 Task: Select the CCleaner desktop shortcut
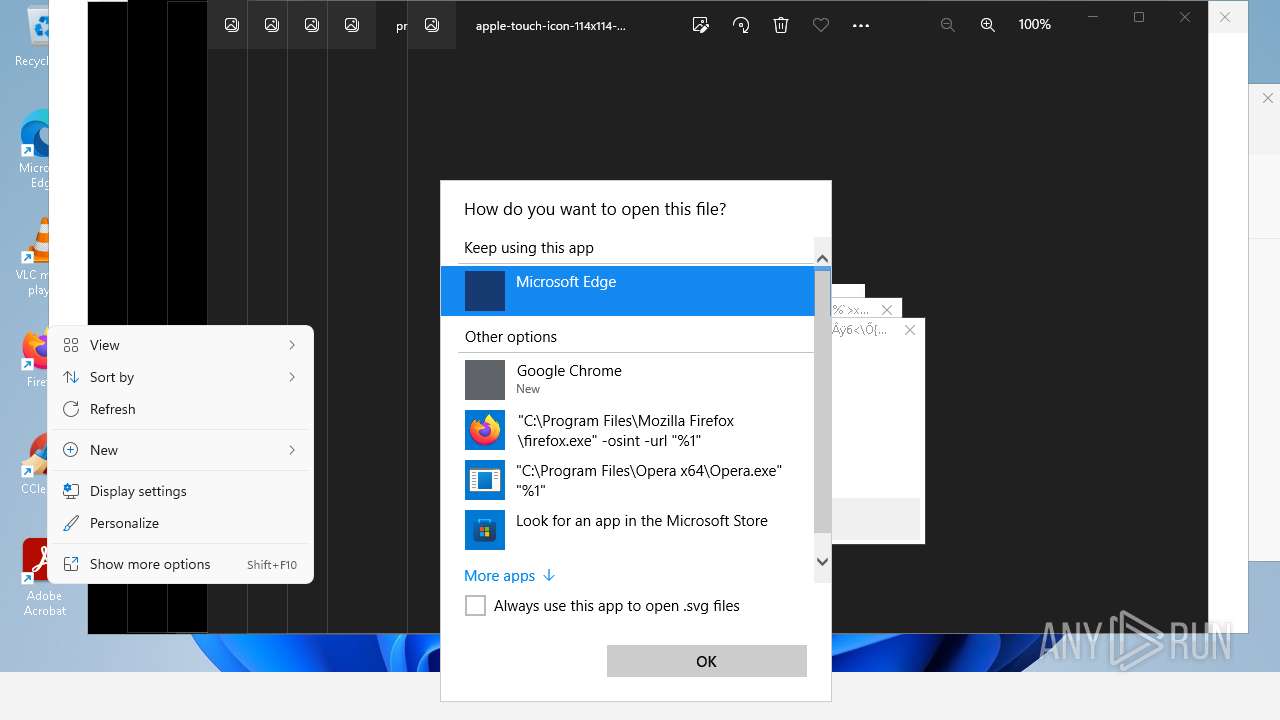[x=35, y=464]
